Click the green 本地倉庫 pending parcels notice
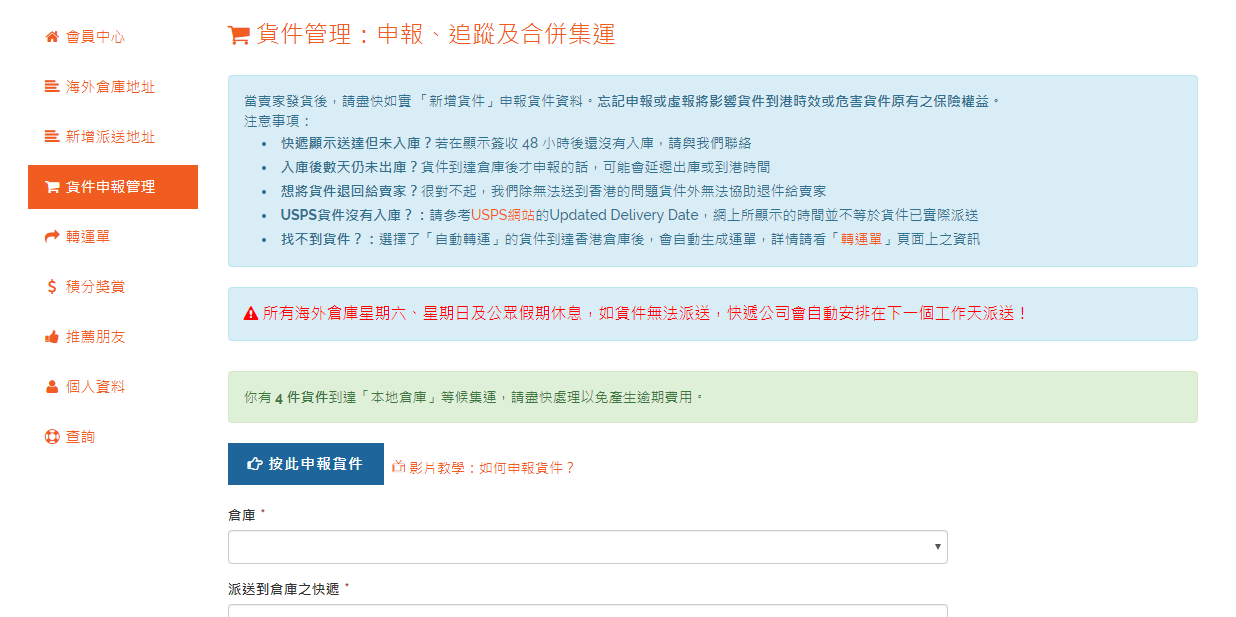The height and width of the screenshot is (617, 1236). pyautogui.click(x=712, y=397)
